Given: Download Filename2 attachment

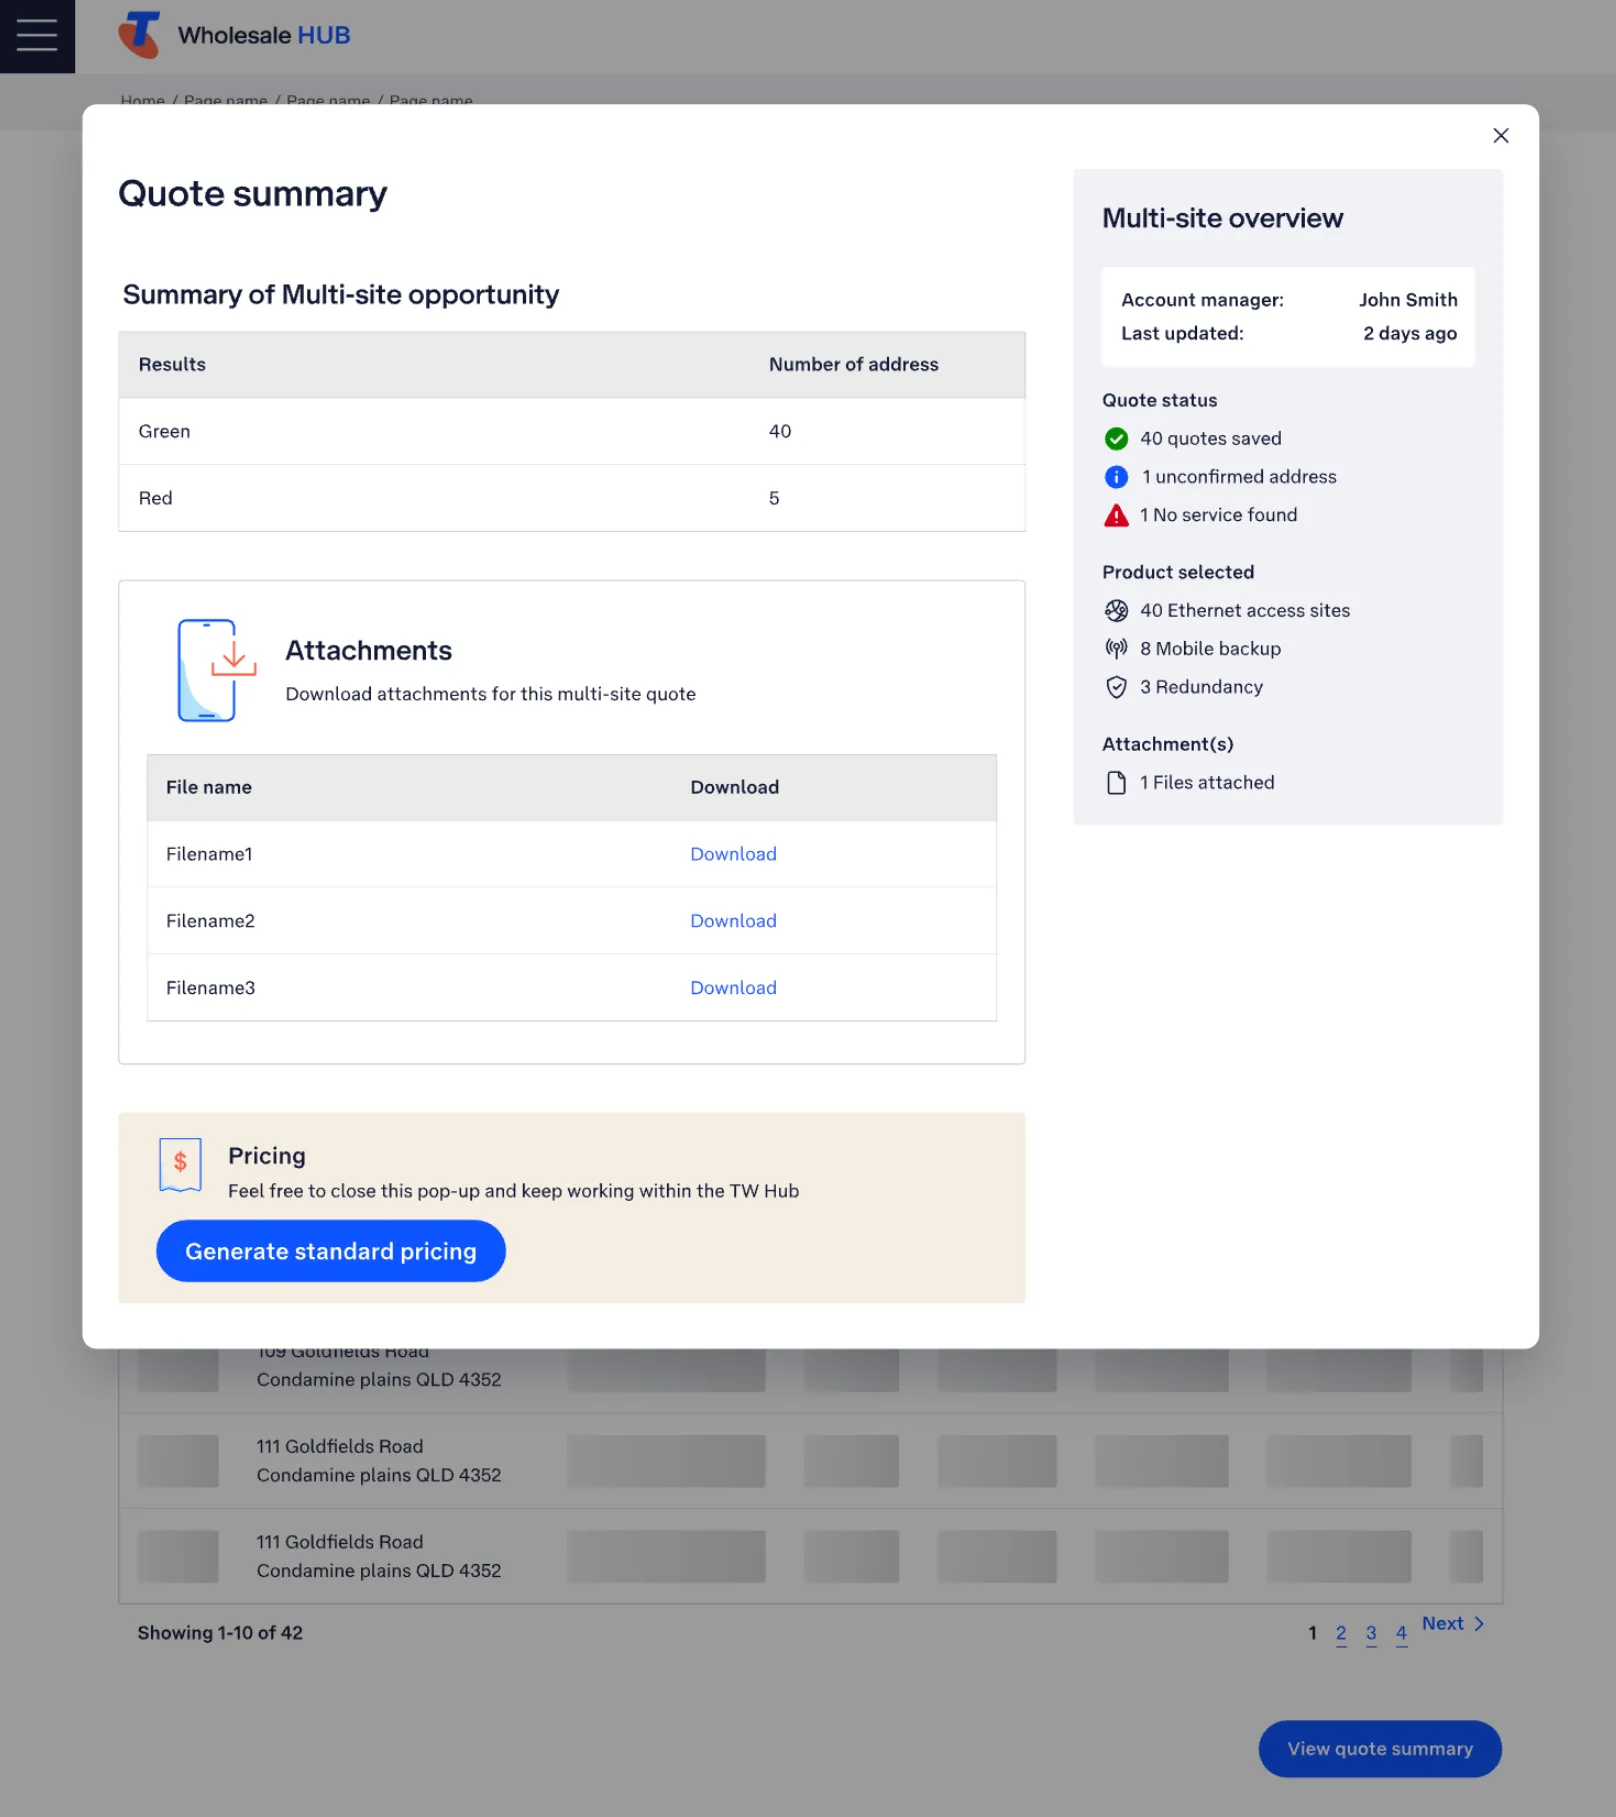Looking at the screenshot, I should [x=733, y=921].
